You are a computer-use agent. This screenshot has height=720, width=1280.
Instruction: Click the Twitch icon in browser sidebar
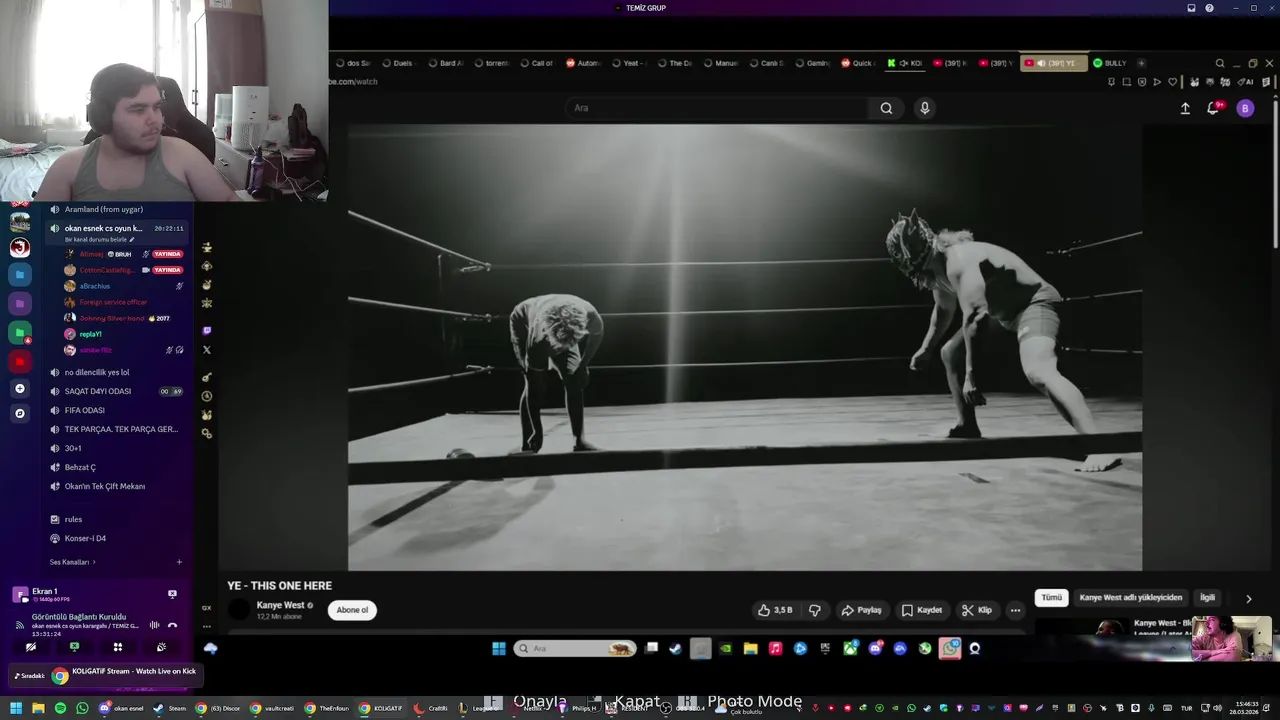point(207,331)
